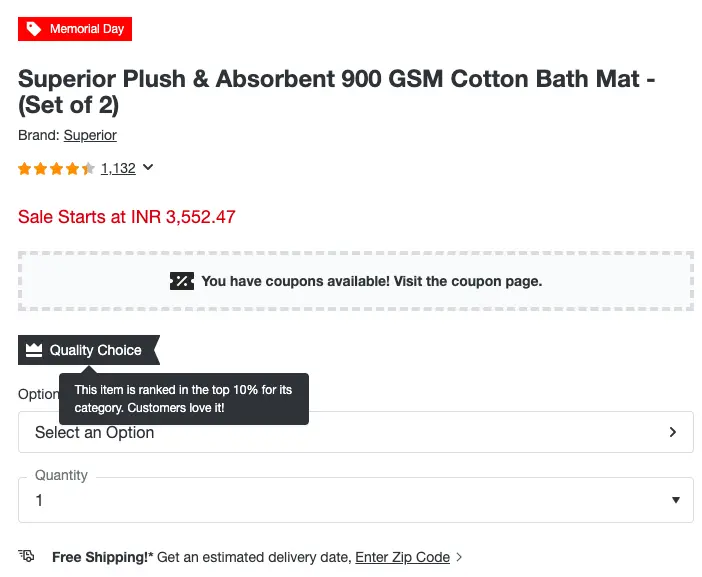Click the Quality Choice badge
The width and height of the screenshot is (702, 577).
tap(89, 350)
